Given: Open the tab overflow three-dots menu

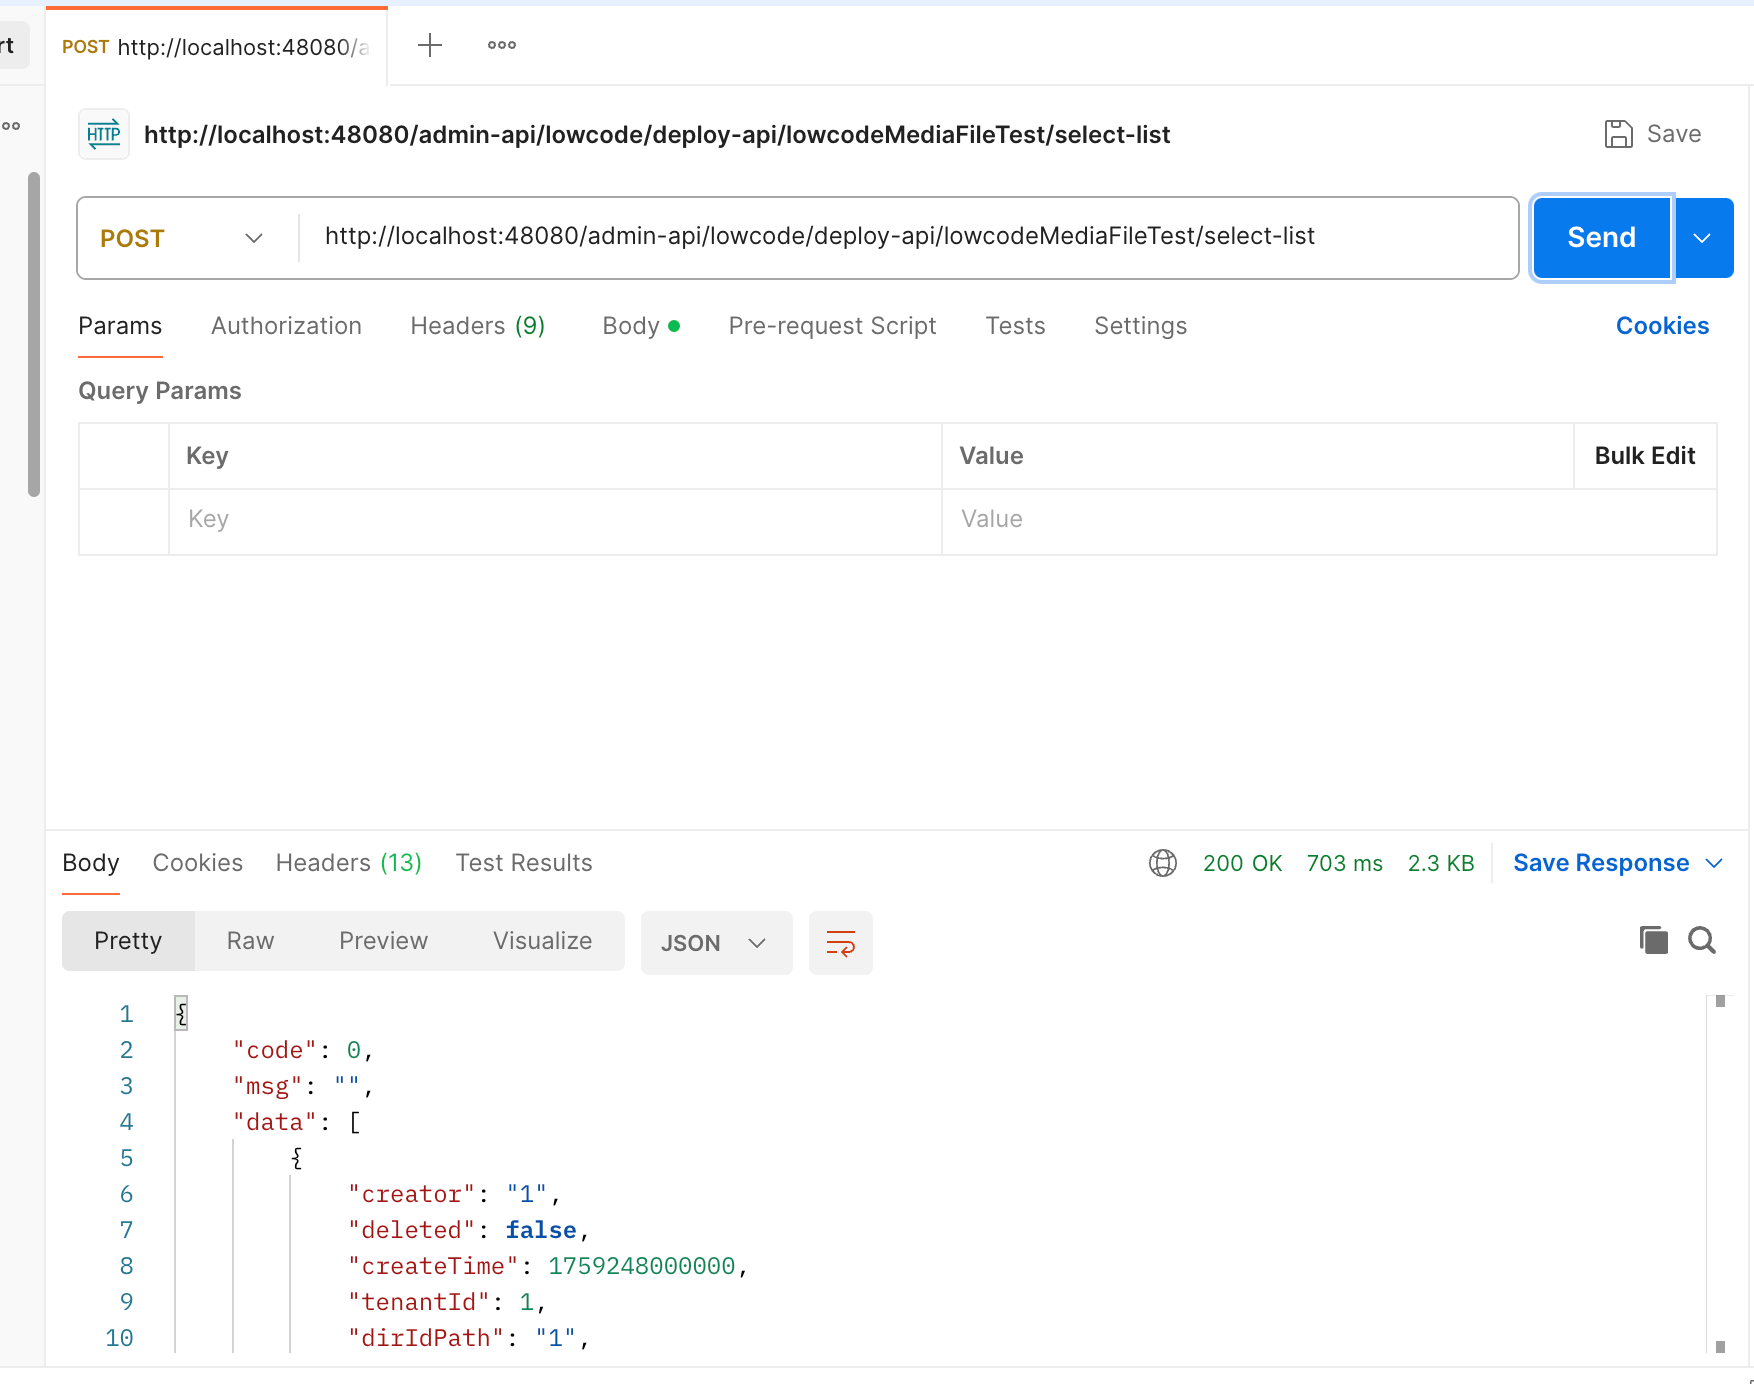Looking at the screenshot, I should click(502, 45).
